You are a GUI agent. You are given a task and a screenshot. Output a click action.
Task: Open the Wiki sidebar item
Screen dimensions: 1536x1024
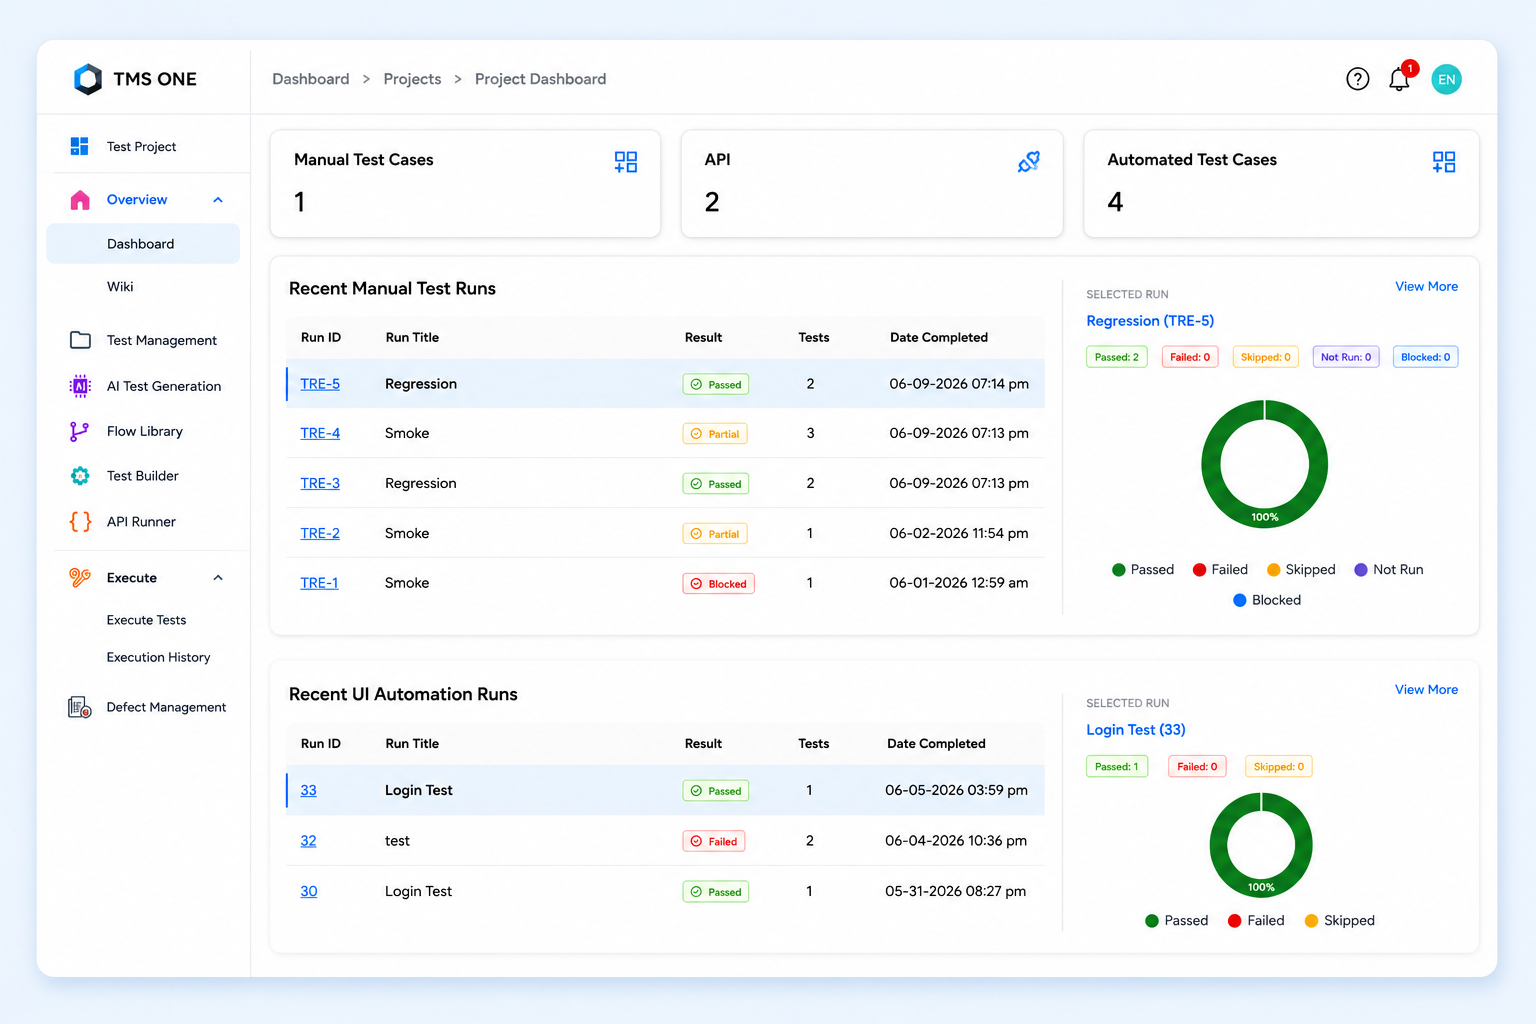coord(120,287)
